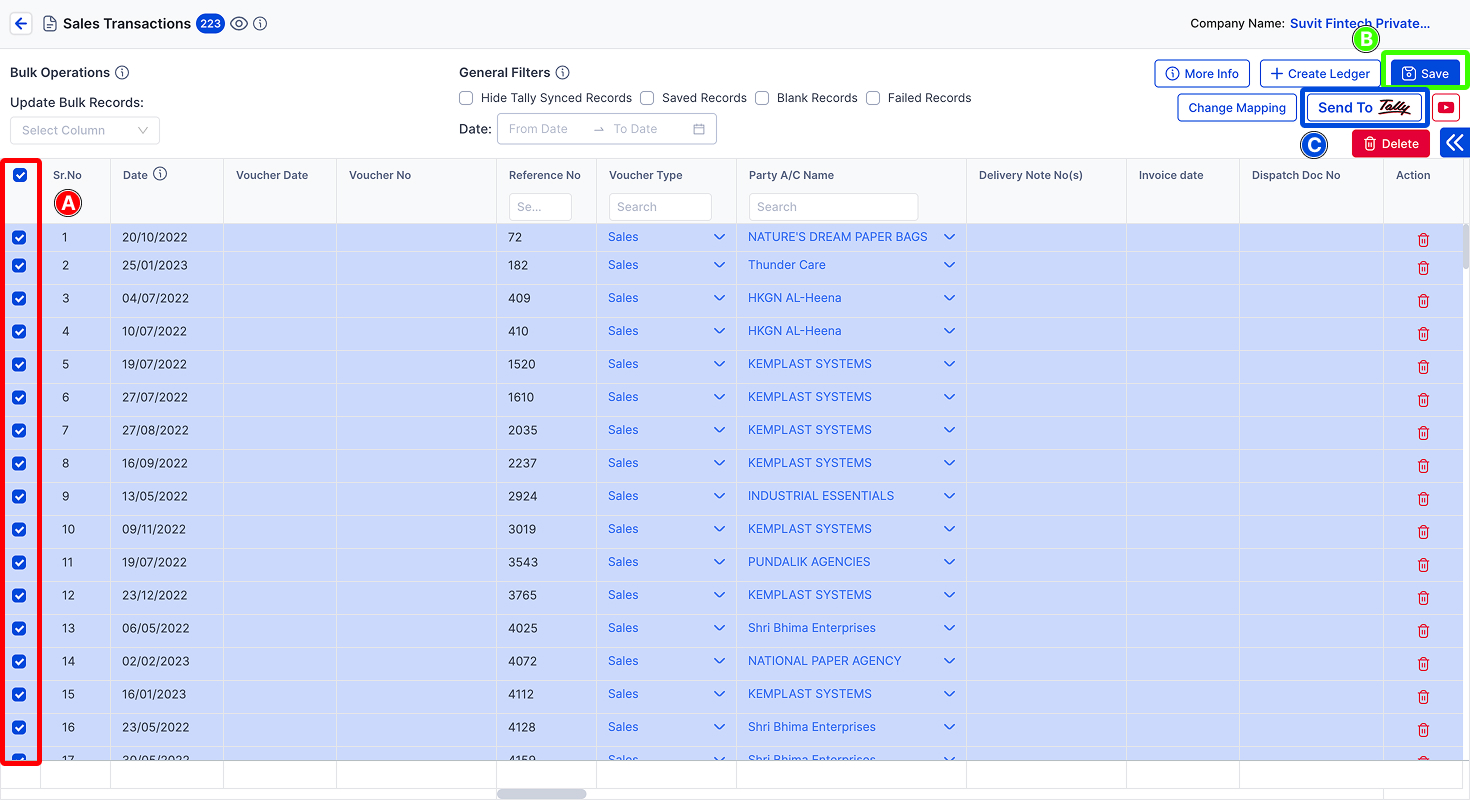Click the vertical scrollbar thumb of table
Viewport: 1470px width, 800px height.
point(1466,246)
